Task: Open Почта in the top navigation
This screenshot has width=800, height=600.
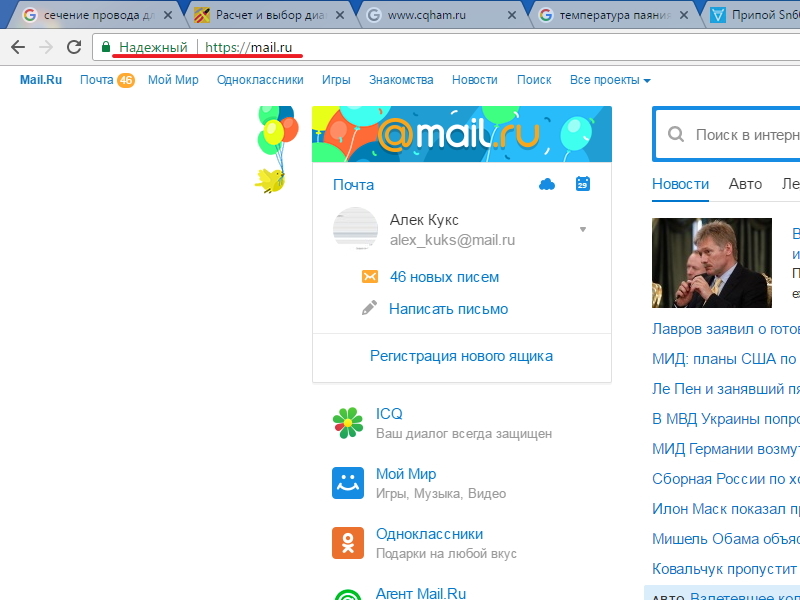Action: point(96,80)
